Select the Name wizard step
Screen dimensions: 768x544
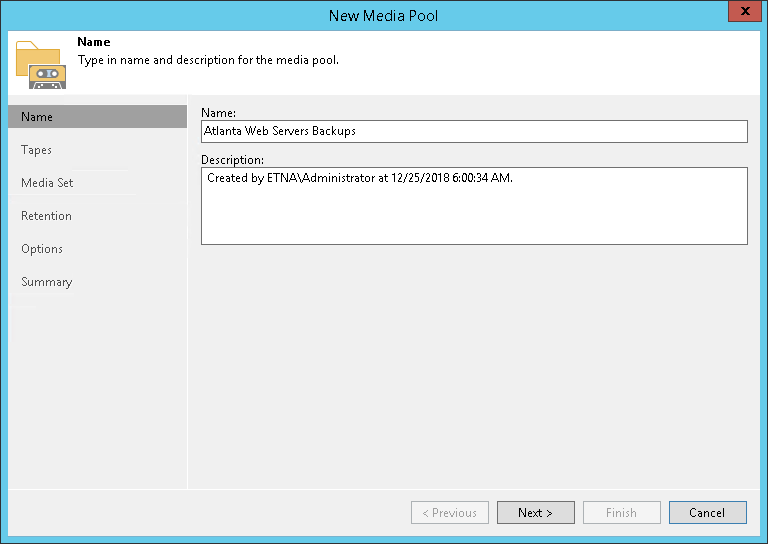tap(37, 117)
